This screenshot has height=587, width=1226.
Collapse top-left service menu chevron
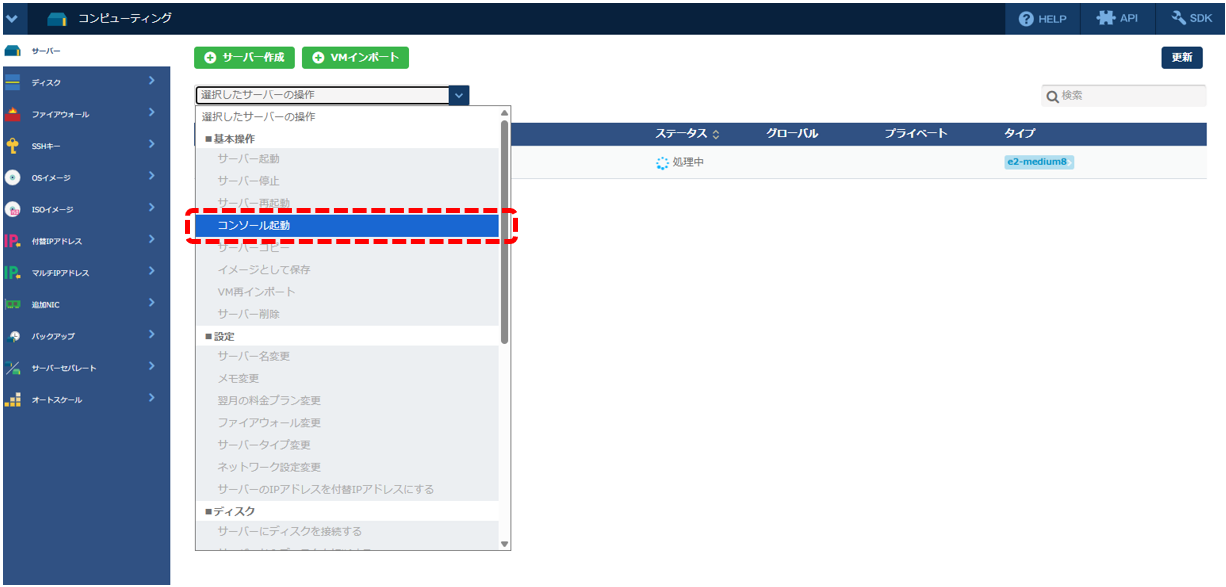(x=11, y=18)
